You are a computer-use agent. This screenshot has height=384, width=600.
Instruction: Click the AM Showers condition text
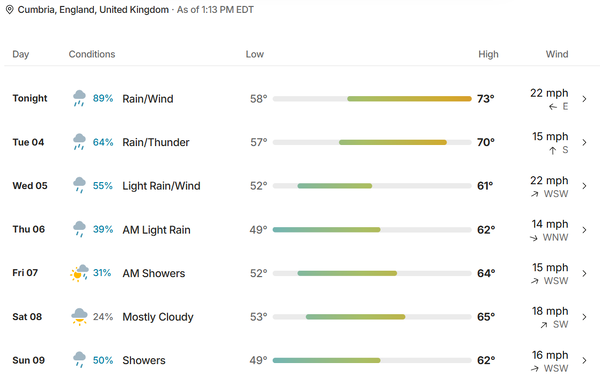click(x=153, y=273)
